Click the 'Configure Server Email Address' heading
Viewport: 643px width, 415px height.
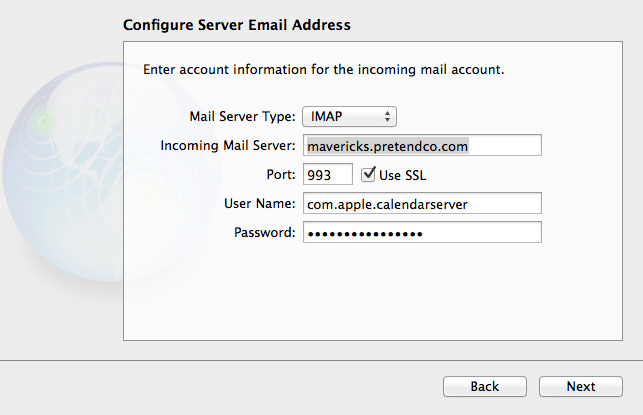coord(237,25)
